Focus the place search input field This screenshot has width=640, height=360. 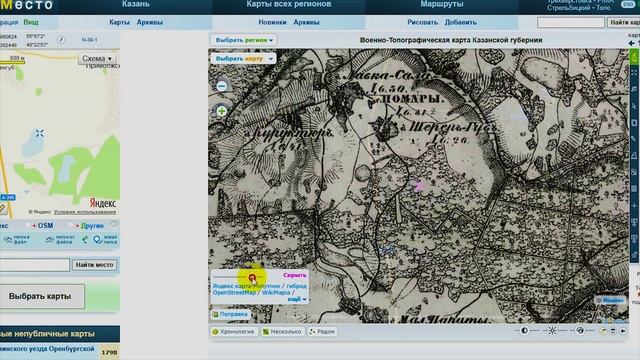(34, 265)
